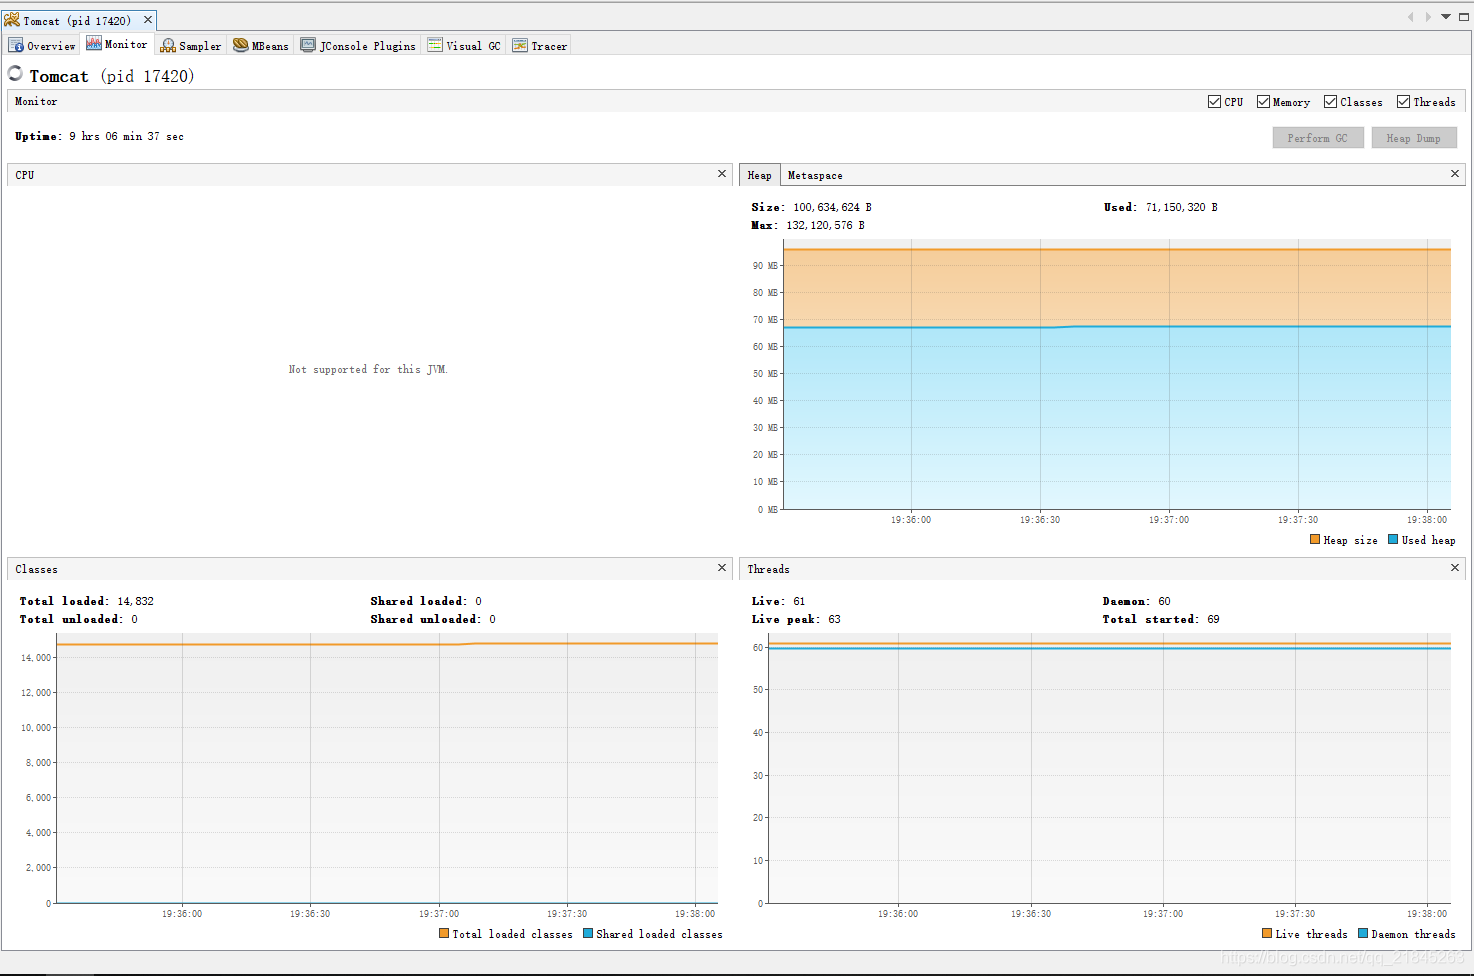Click 'Not supported for this JVM.' message
1474x976 pixels.
coord(368,369)
